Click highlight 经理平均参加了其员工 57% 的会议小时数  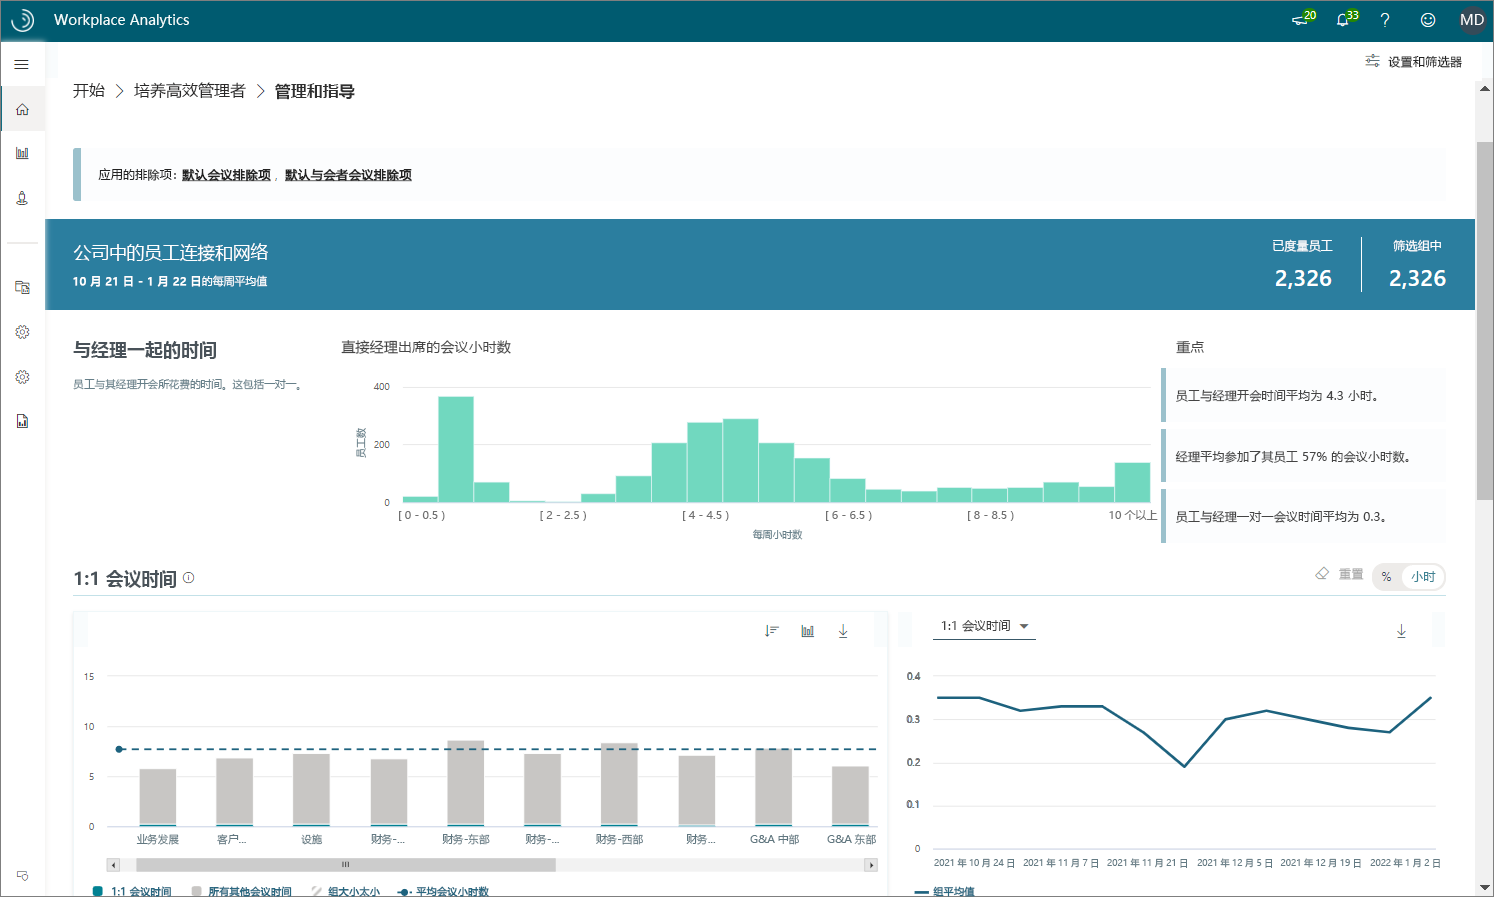[x=1304, y=457]
